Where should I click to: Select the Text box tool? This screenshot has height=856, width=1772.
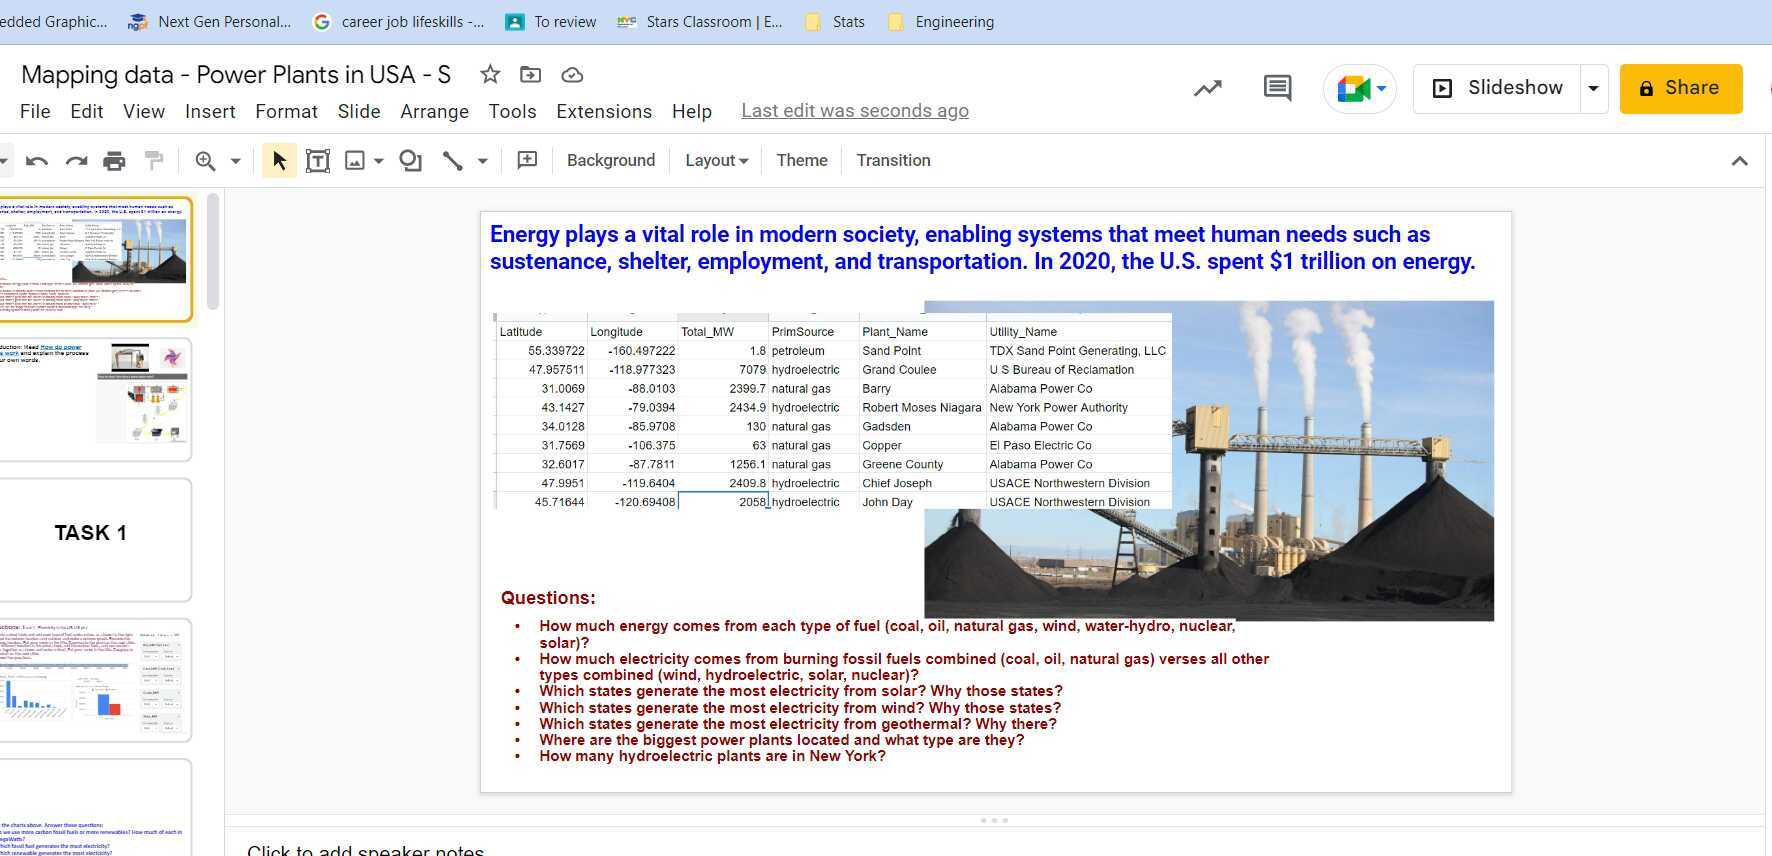pyautogui.click(x=318, y=161)
